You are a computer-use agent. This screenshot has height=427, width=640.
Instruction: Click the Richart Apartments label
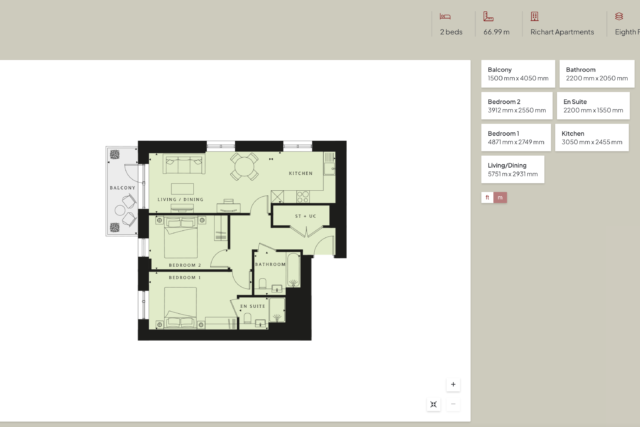(x=562, y=32)
